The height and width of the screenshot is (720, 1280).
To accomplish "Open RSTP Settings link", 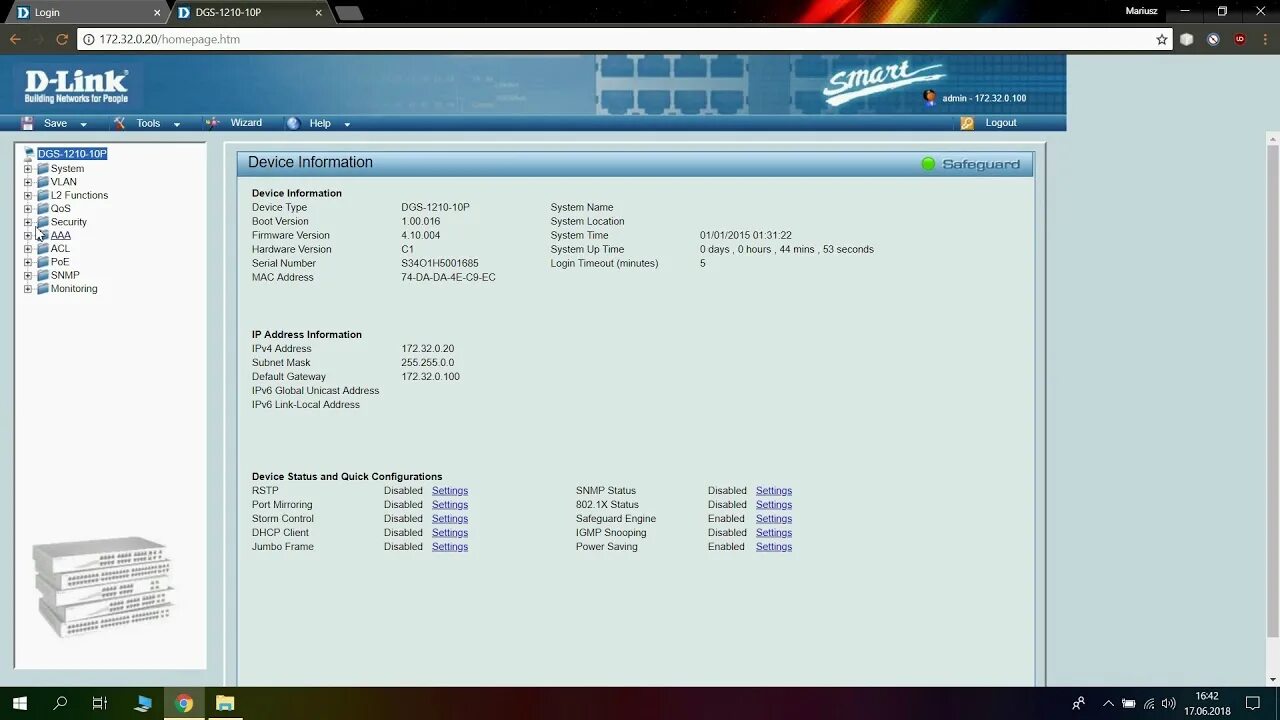I will [450, 491].
